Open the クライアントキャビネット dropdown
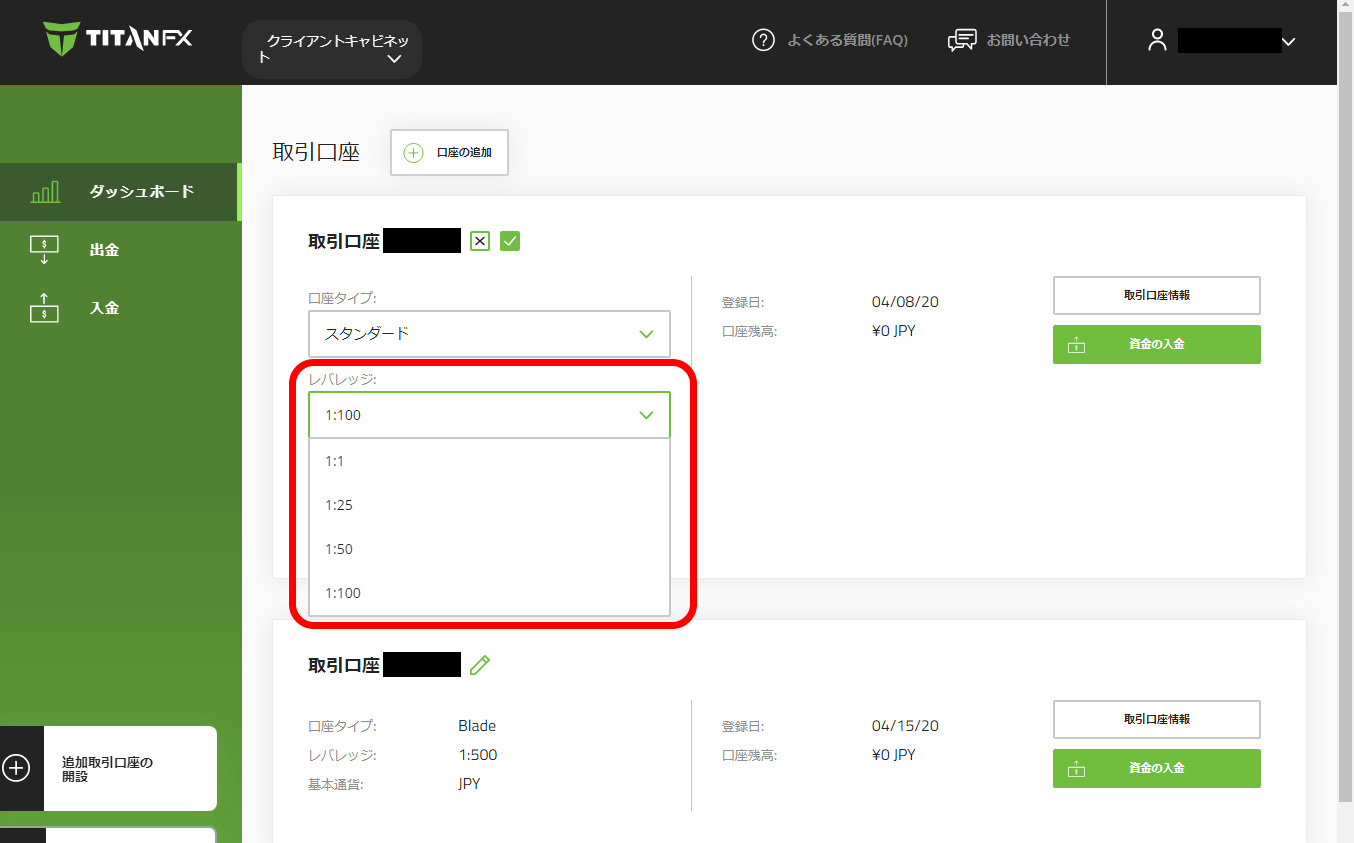The width and height of the screenshot is (1354, 843). [332, 50]
